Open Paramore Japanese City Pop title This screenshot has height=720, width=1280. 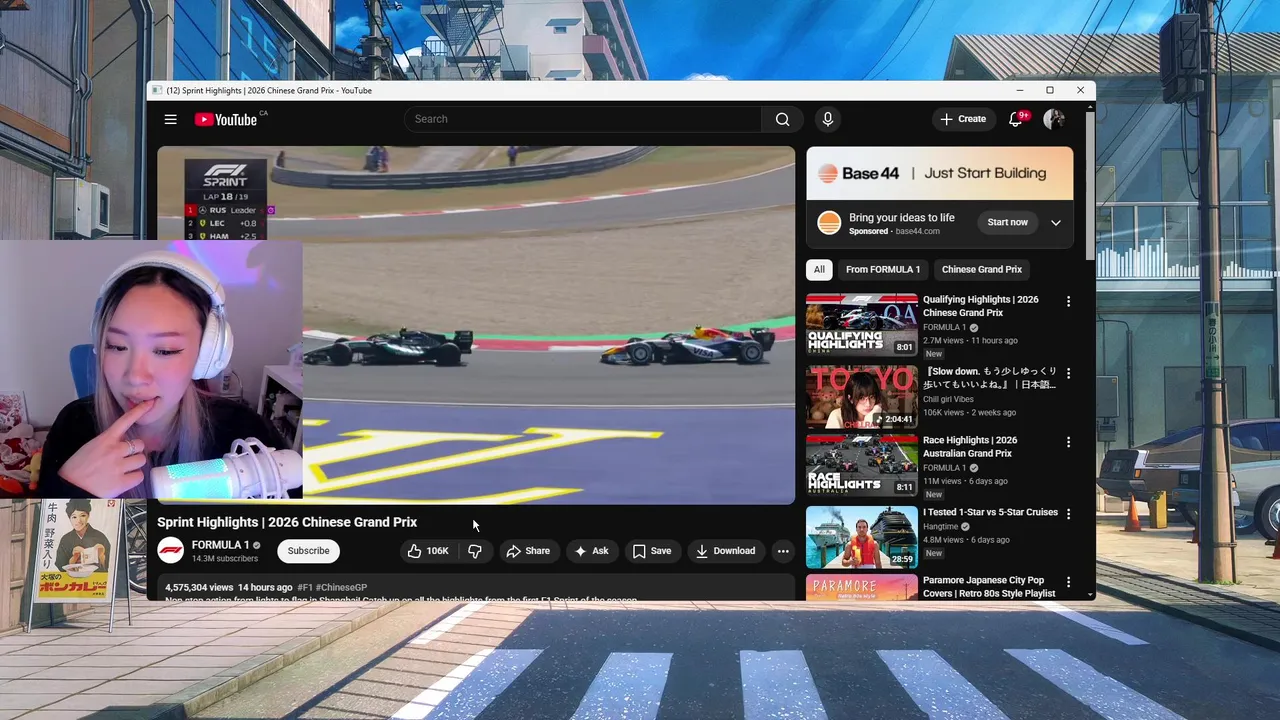[989, 587]
